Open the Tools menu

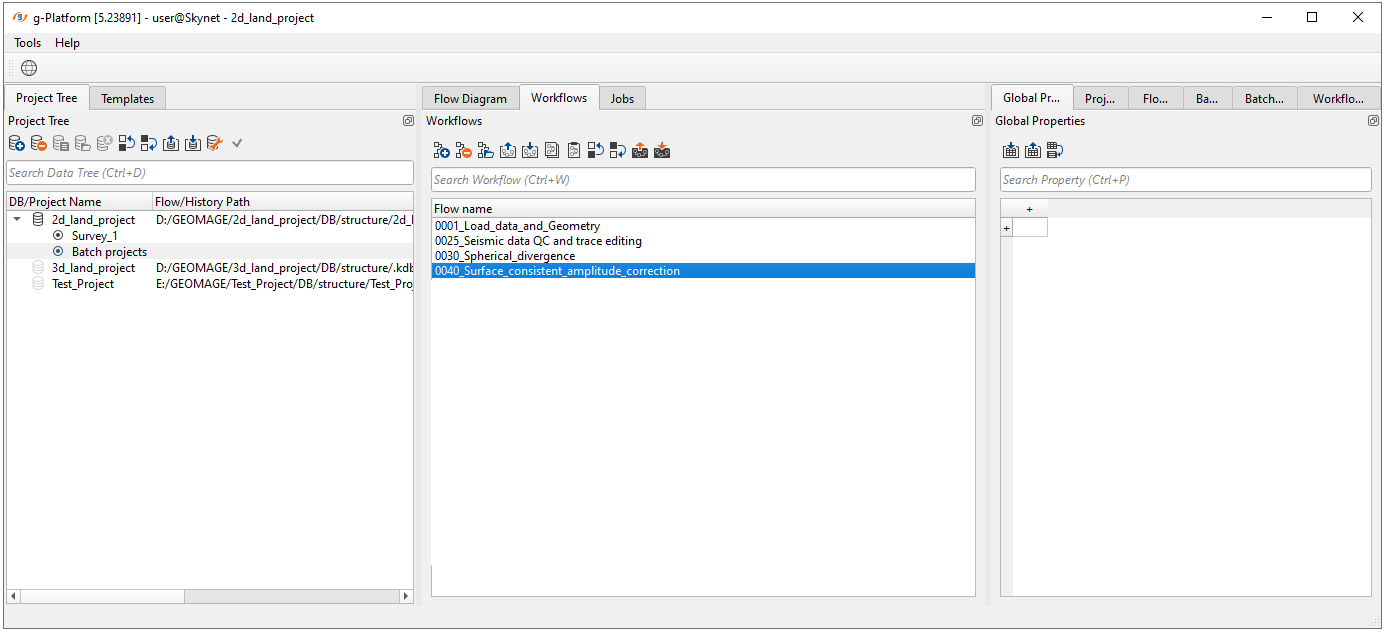click(x=28, y=43)
